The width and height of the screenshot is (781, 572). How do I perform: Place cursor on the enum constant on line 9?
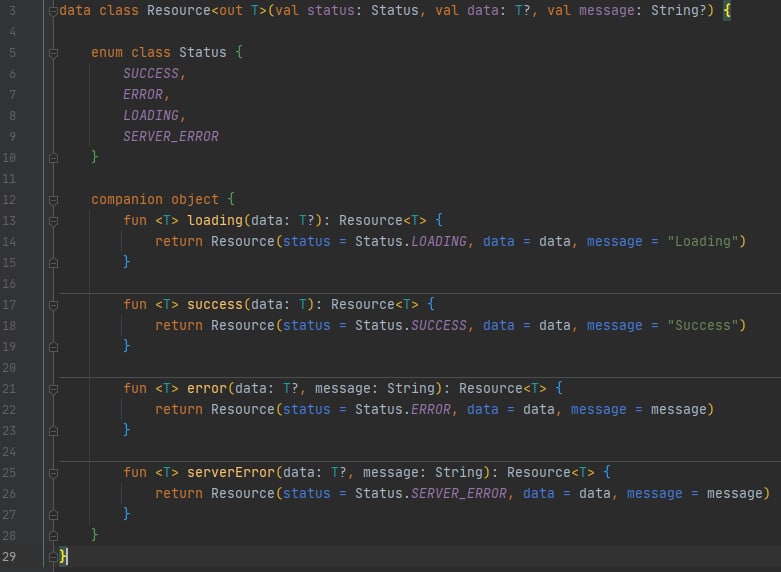pos(171,137)
